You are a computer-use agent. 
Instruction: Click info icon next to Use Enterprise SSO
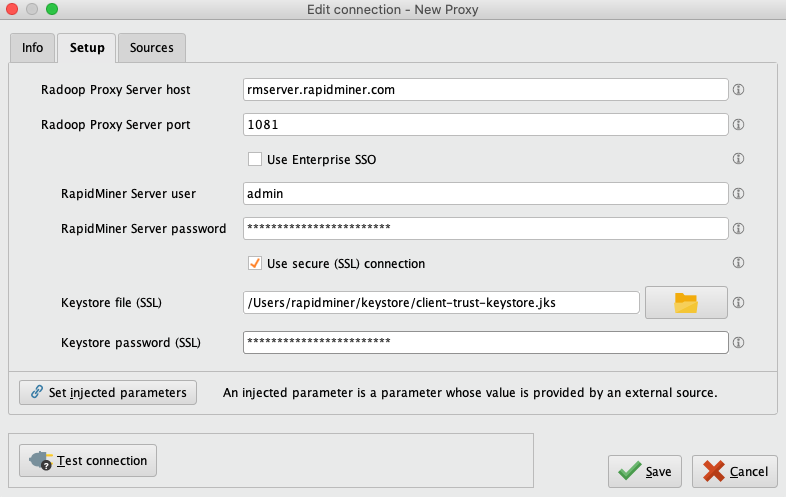[x=739, y=159]
